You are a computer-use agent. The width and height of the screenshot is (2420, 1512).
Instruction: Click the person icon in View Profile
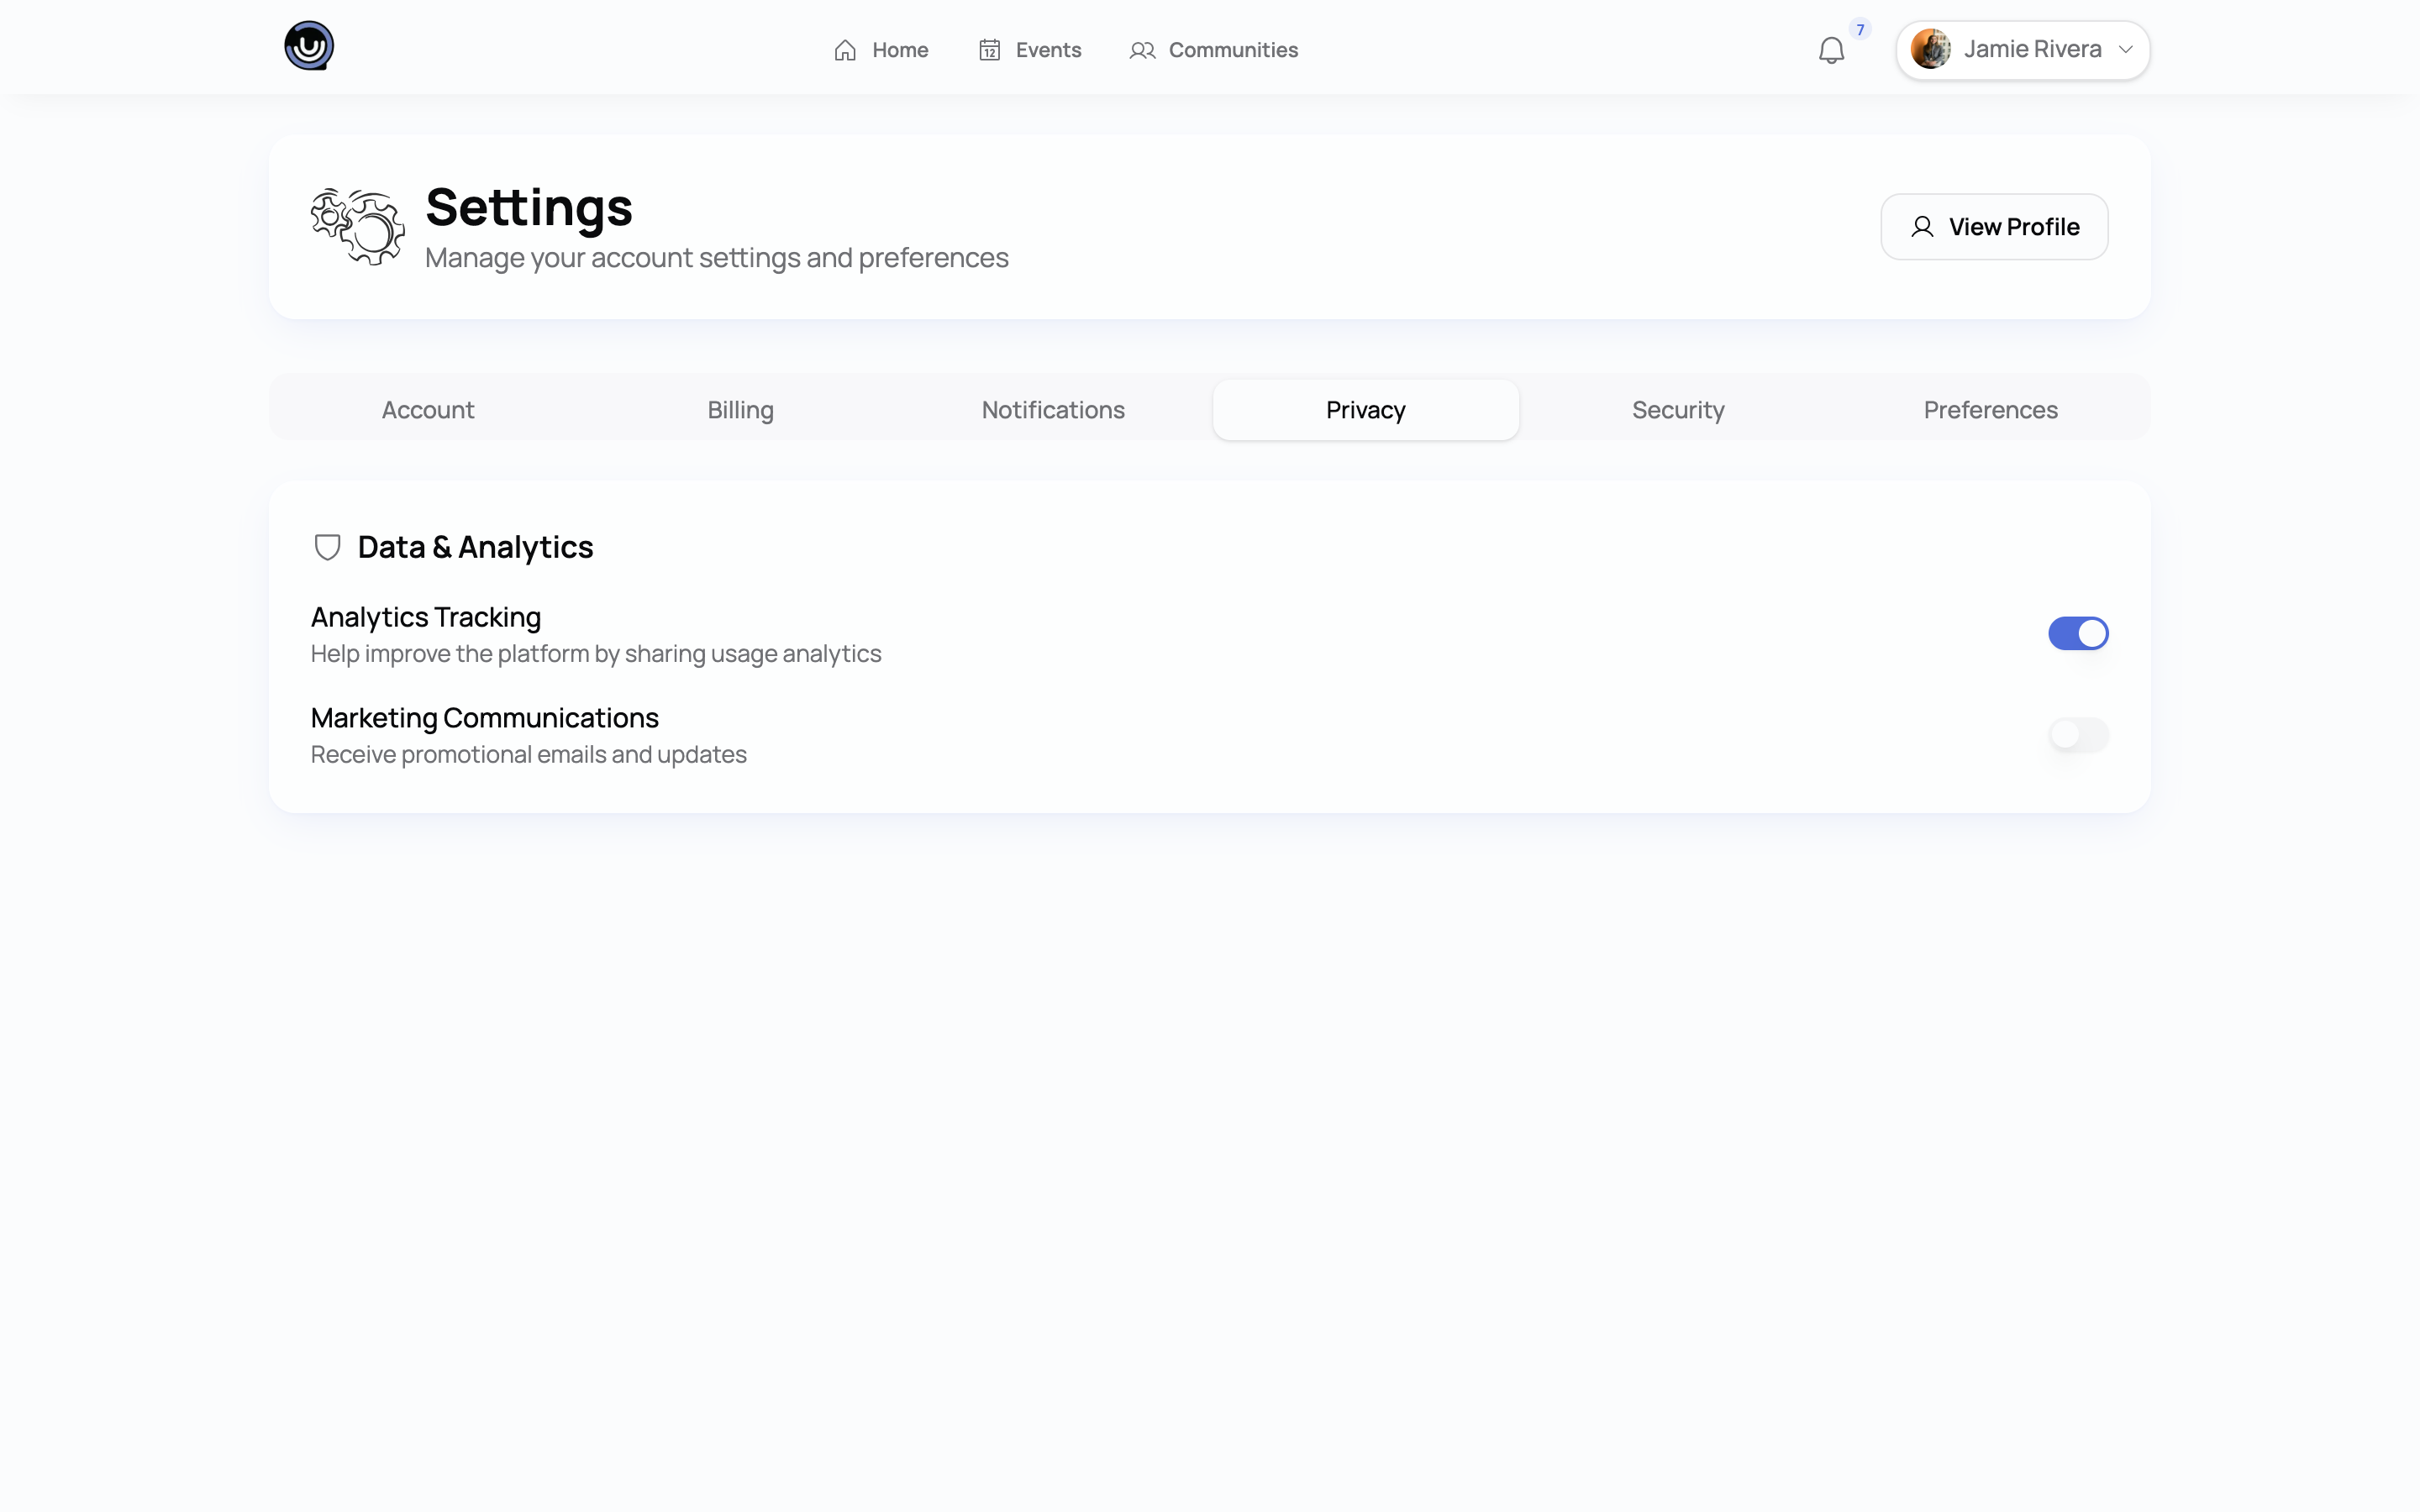coord(1922,227)
